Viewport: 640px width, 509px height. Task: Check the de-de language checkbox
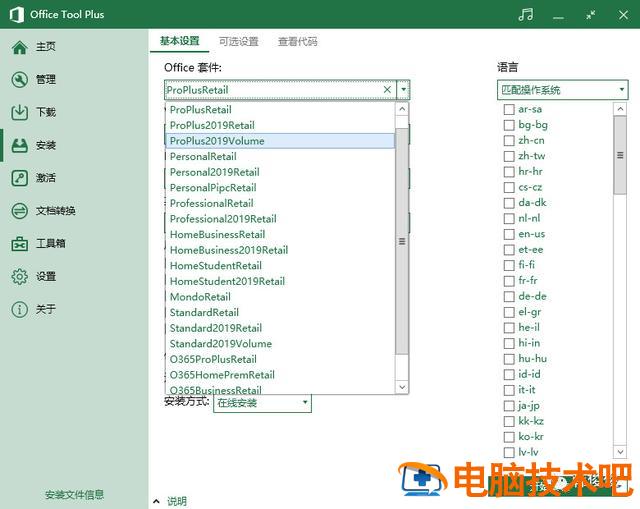click(509, 296)
